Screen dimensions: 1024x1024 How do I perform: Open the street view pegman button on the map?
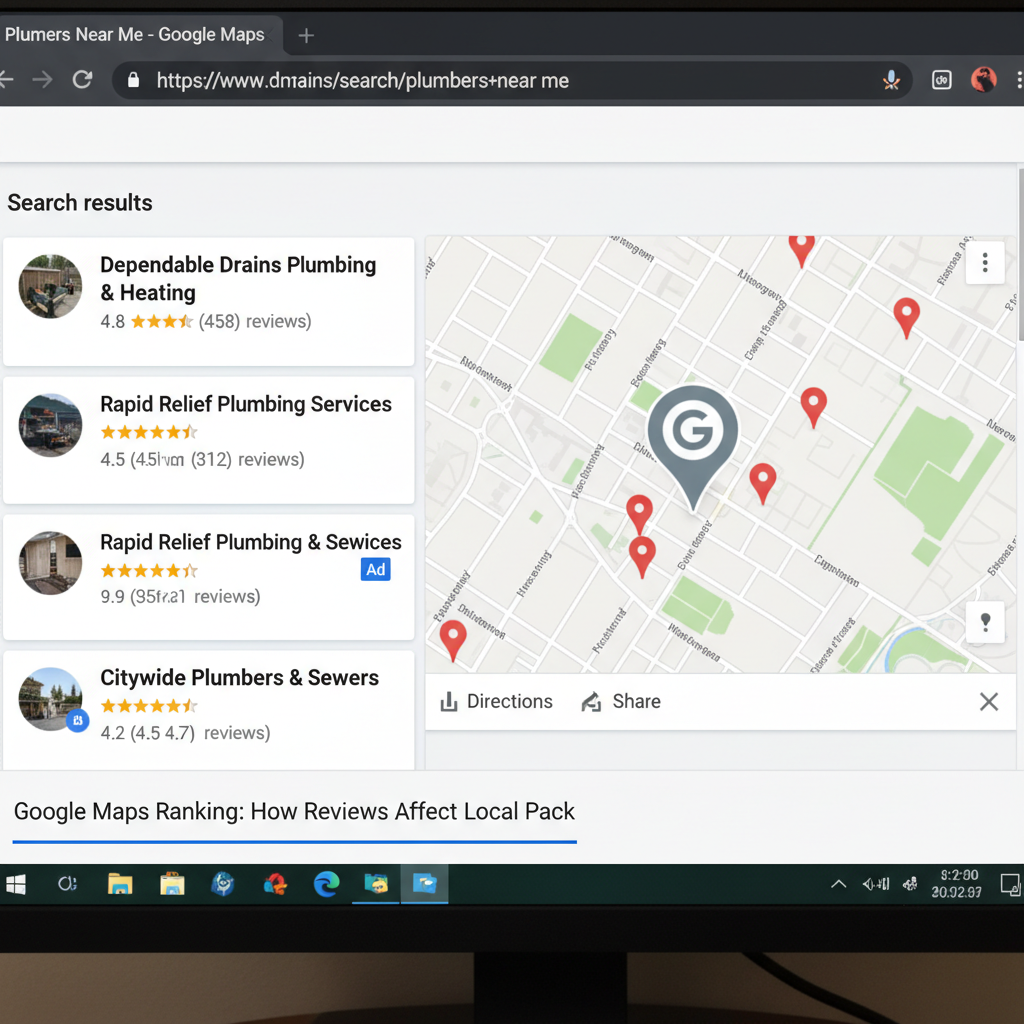985,622
